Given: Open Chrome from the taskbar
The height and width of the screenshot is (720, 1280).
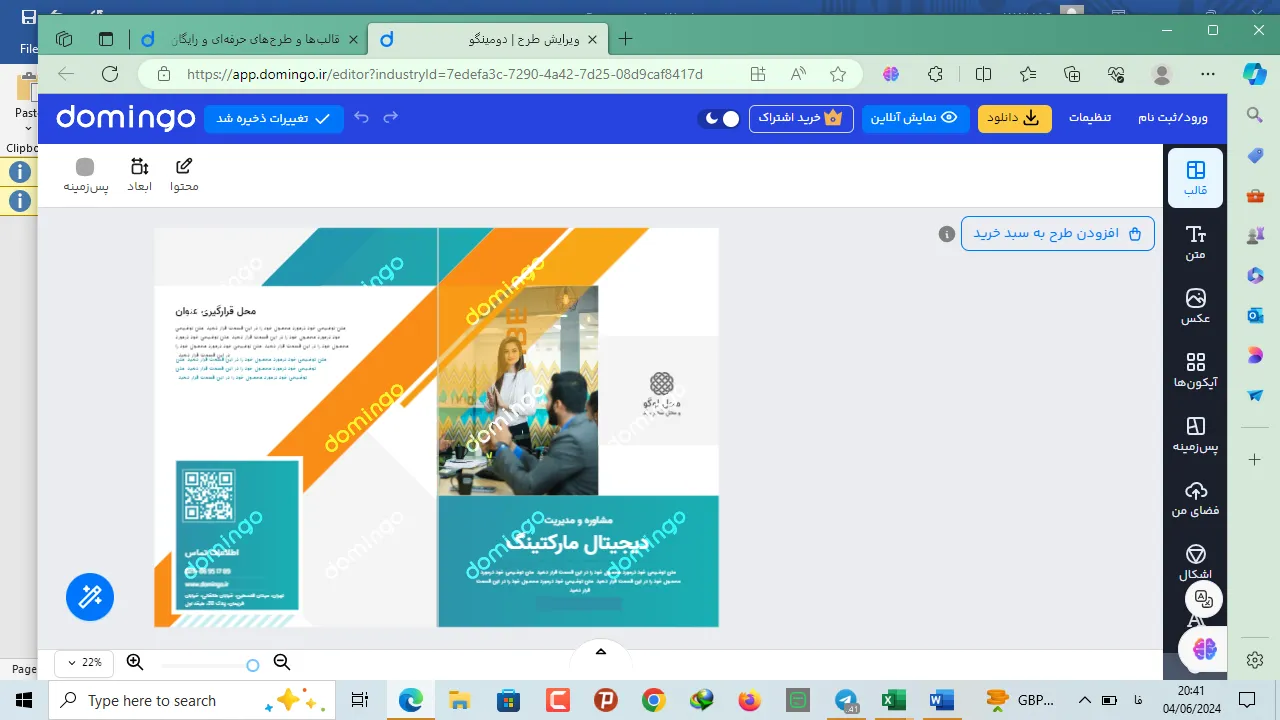Looking at the screenshot, I should pos(654,700).
